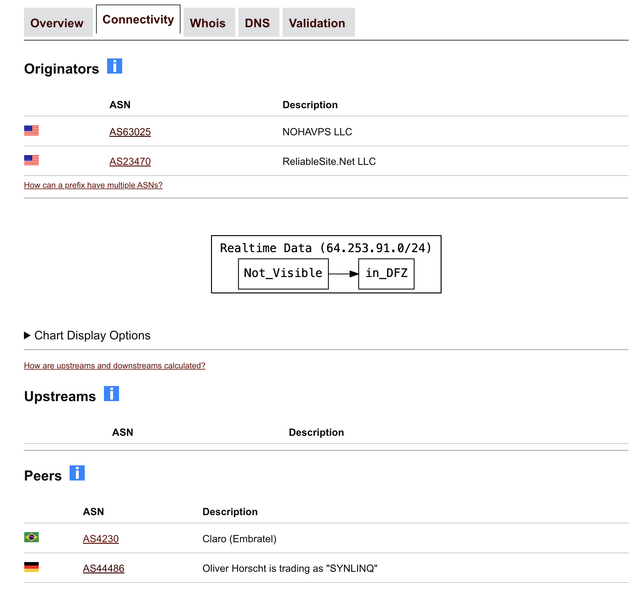Select the DNS tab
The width and height of the screenshot is (640, 595).
point(258,23)
